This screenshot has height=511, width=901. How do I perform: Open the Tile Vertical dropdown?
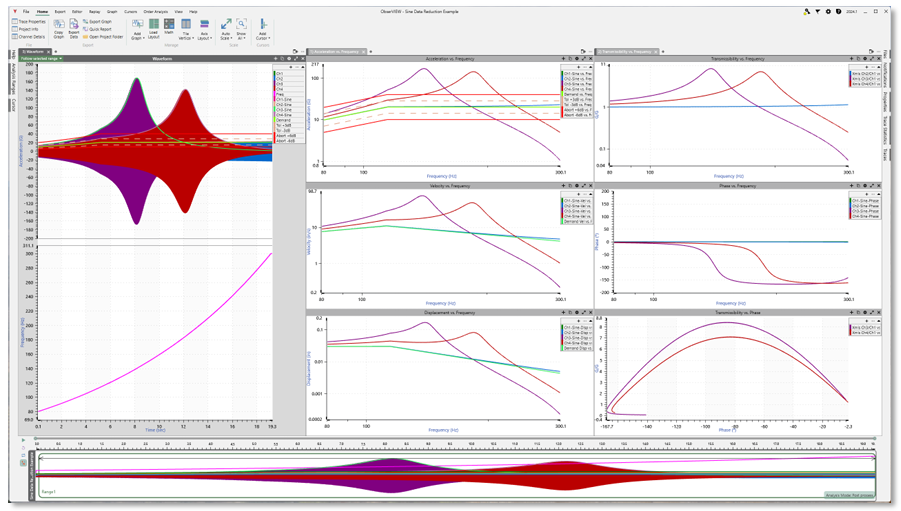[x=186, y=29]
